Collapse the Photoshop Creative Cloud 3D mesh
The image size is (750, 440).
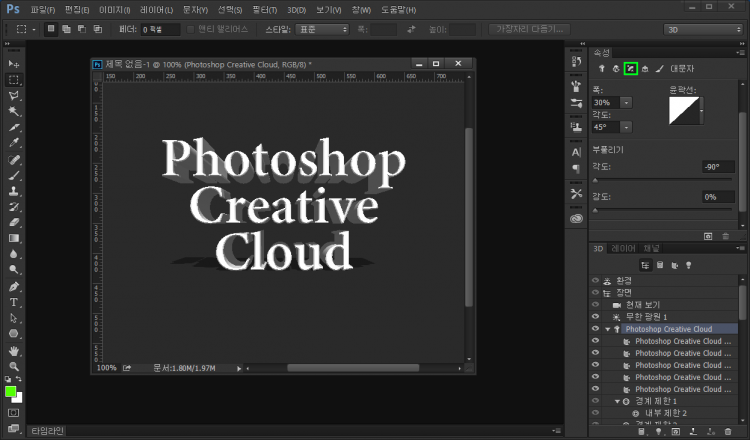[x=608, y=329]
